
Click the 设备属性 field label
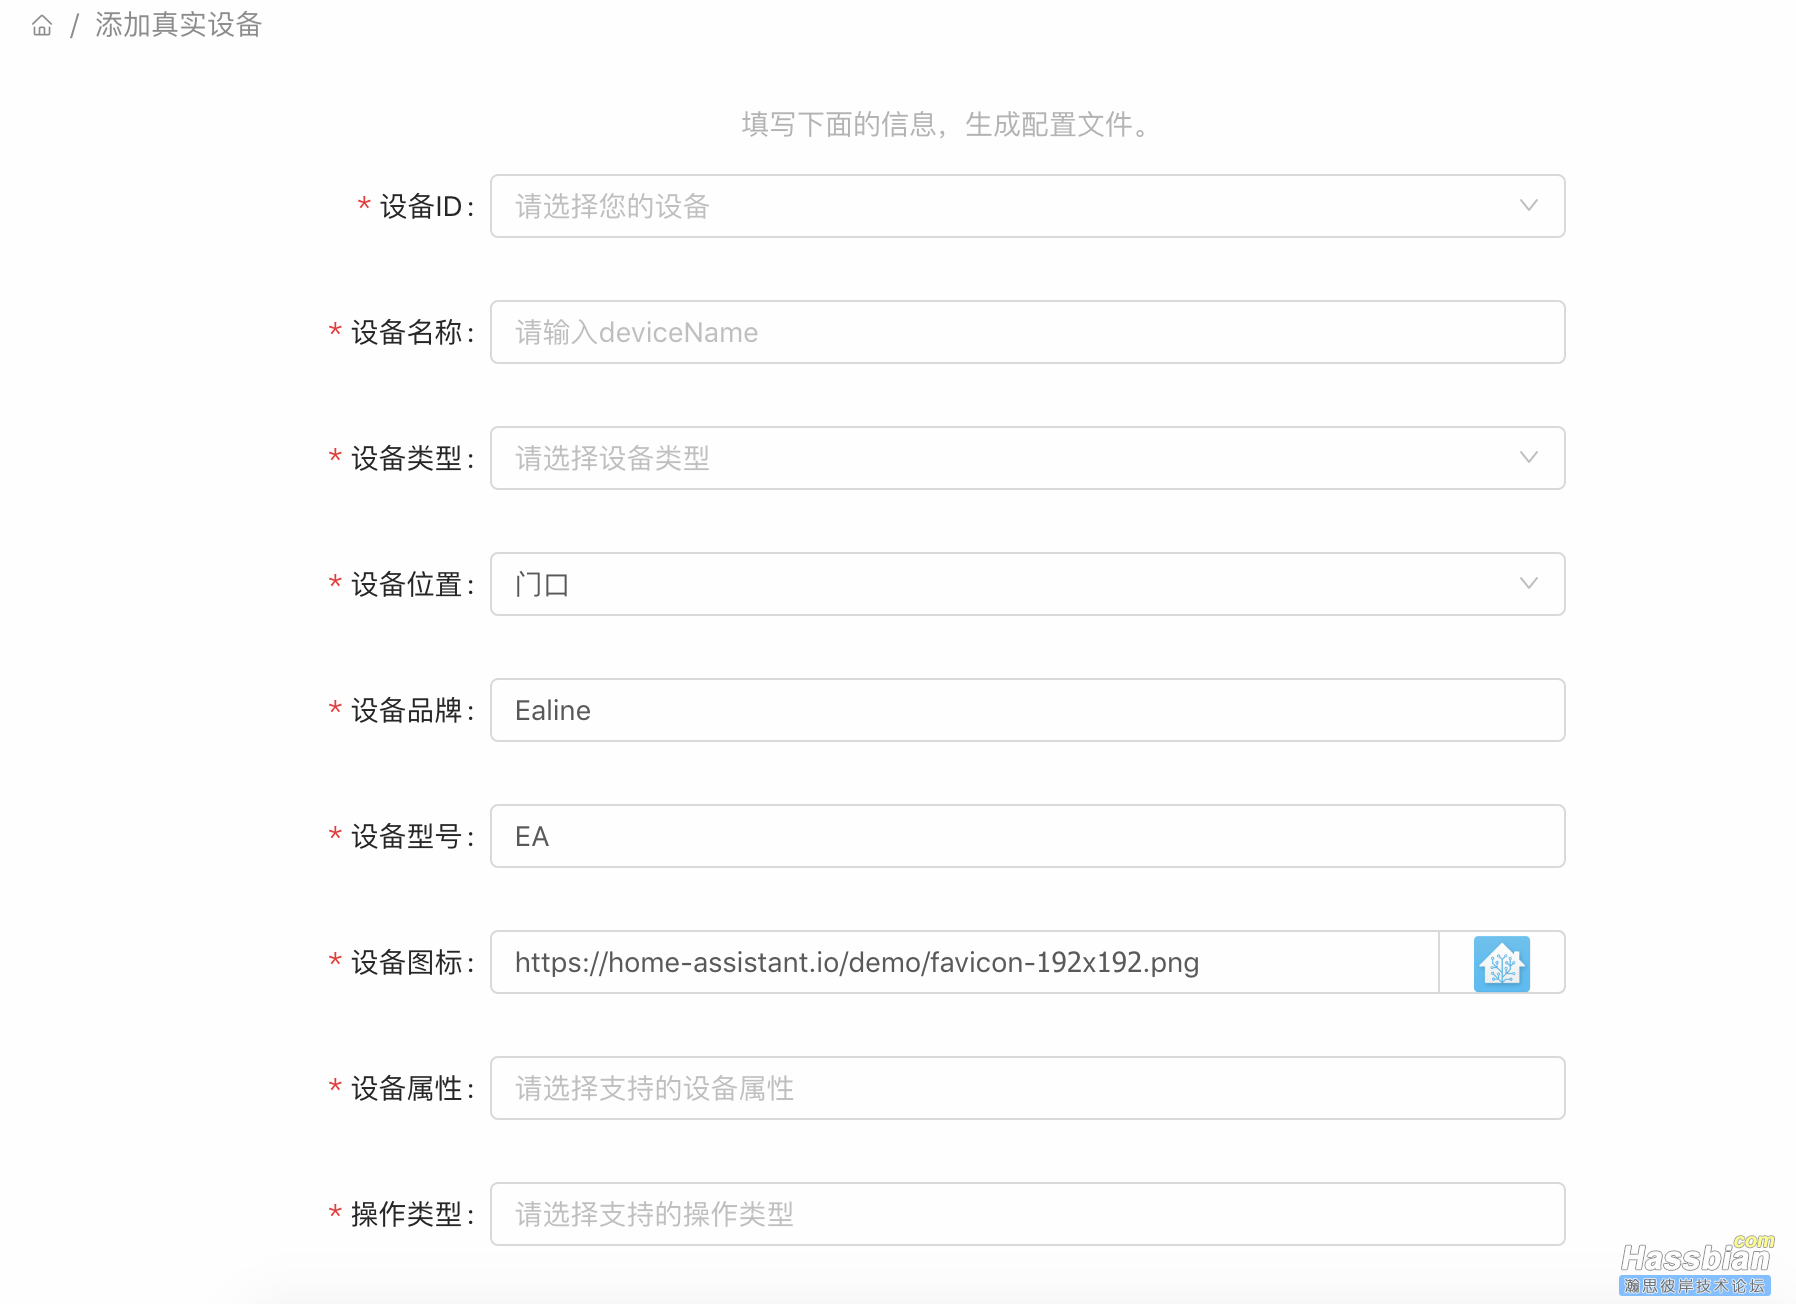click(x=412, y=1089)
